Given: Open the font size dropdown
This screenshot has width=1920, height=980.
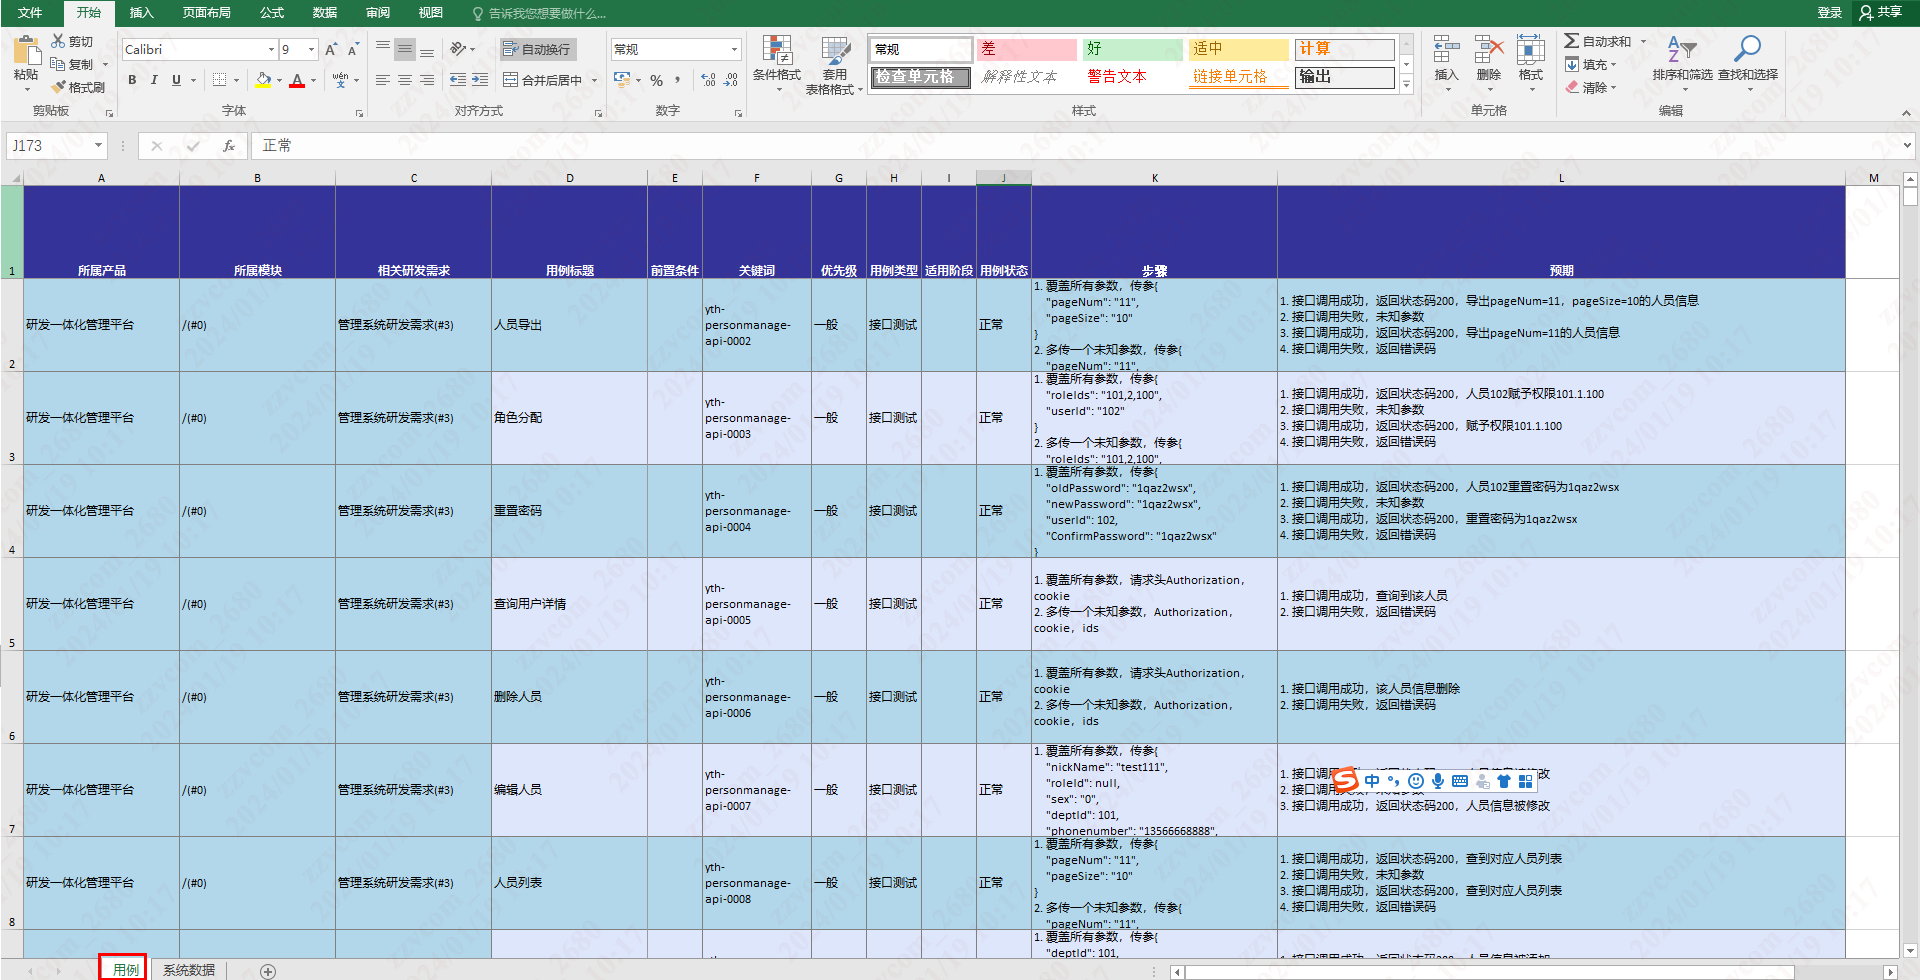Looking at the screenshot, I should (x=311, y=49).
